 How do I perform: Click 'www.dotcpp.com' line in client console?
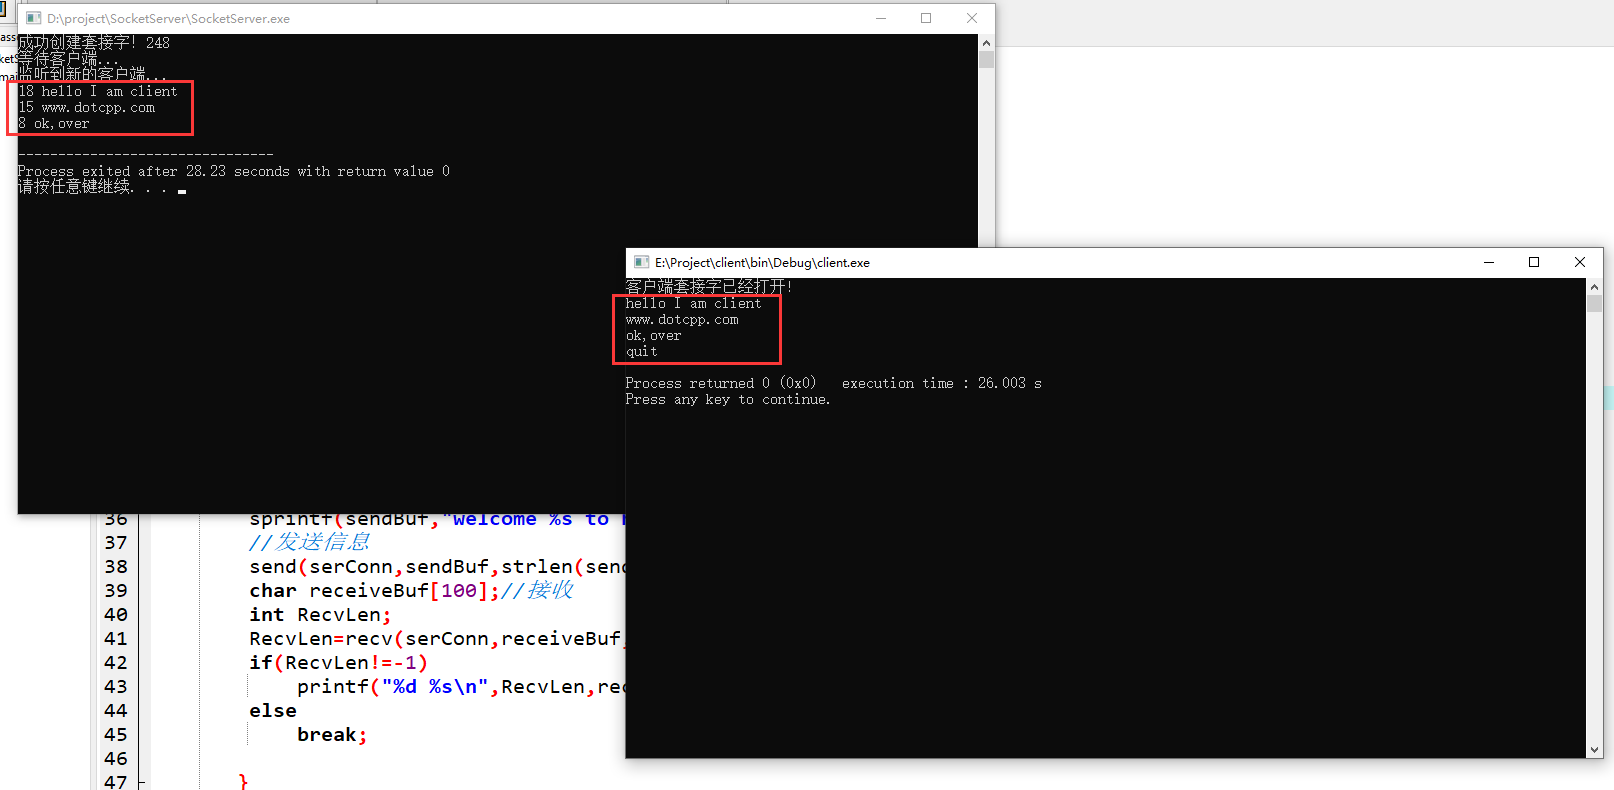tap(682, 319)
